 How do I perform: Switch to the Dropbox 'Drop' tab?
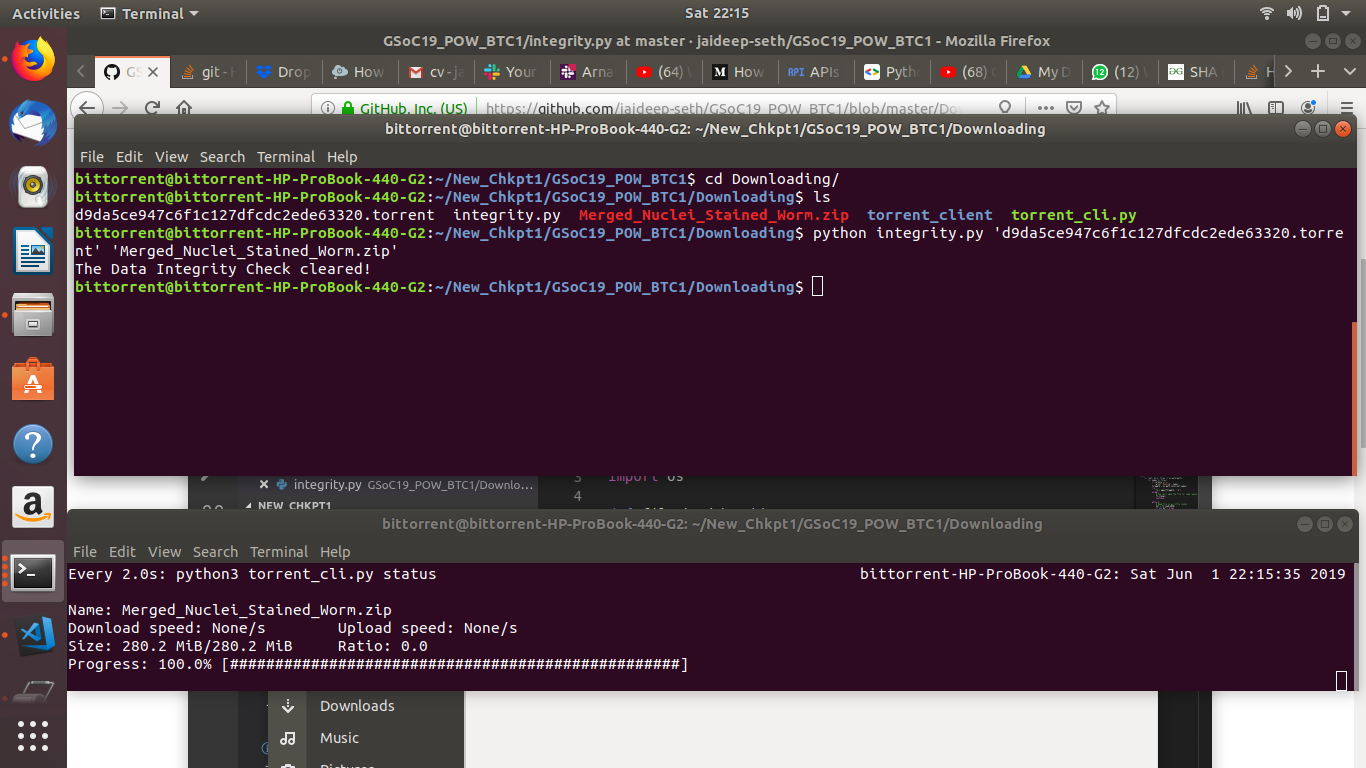point(283,72)
